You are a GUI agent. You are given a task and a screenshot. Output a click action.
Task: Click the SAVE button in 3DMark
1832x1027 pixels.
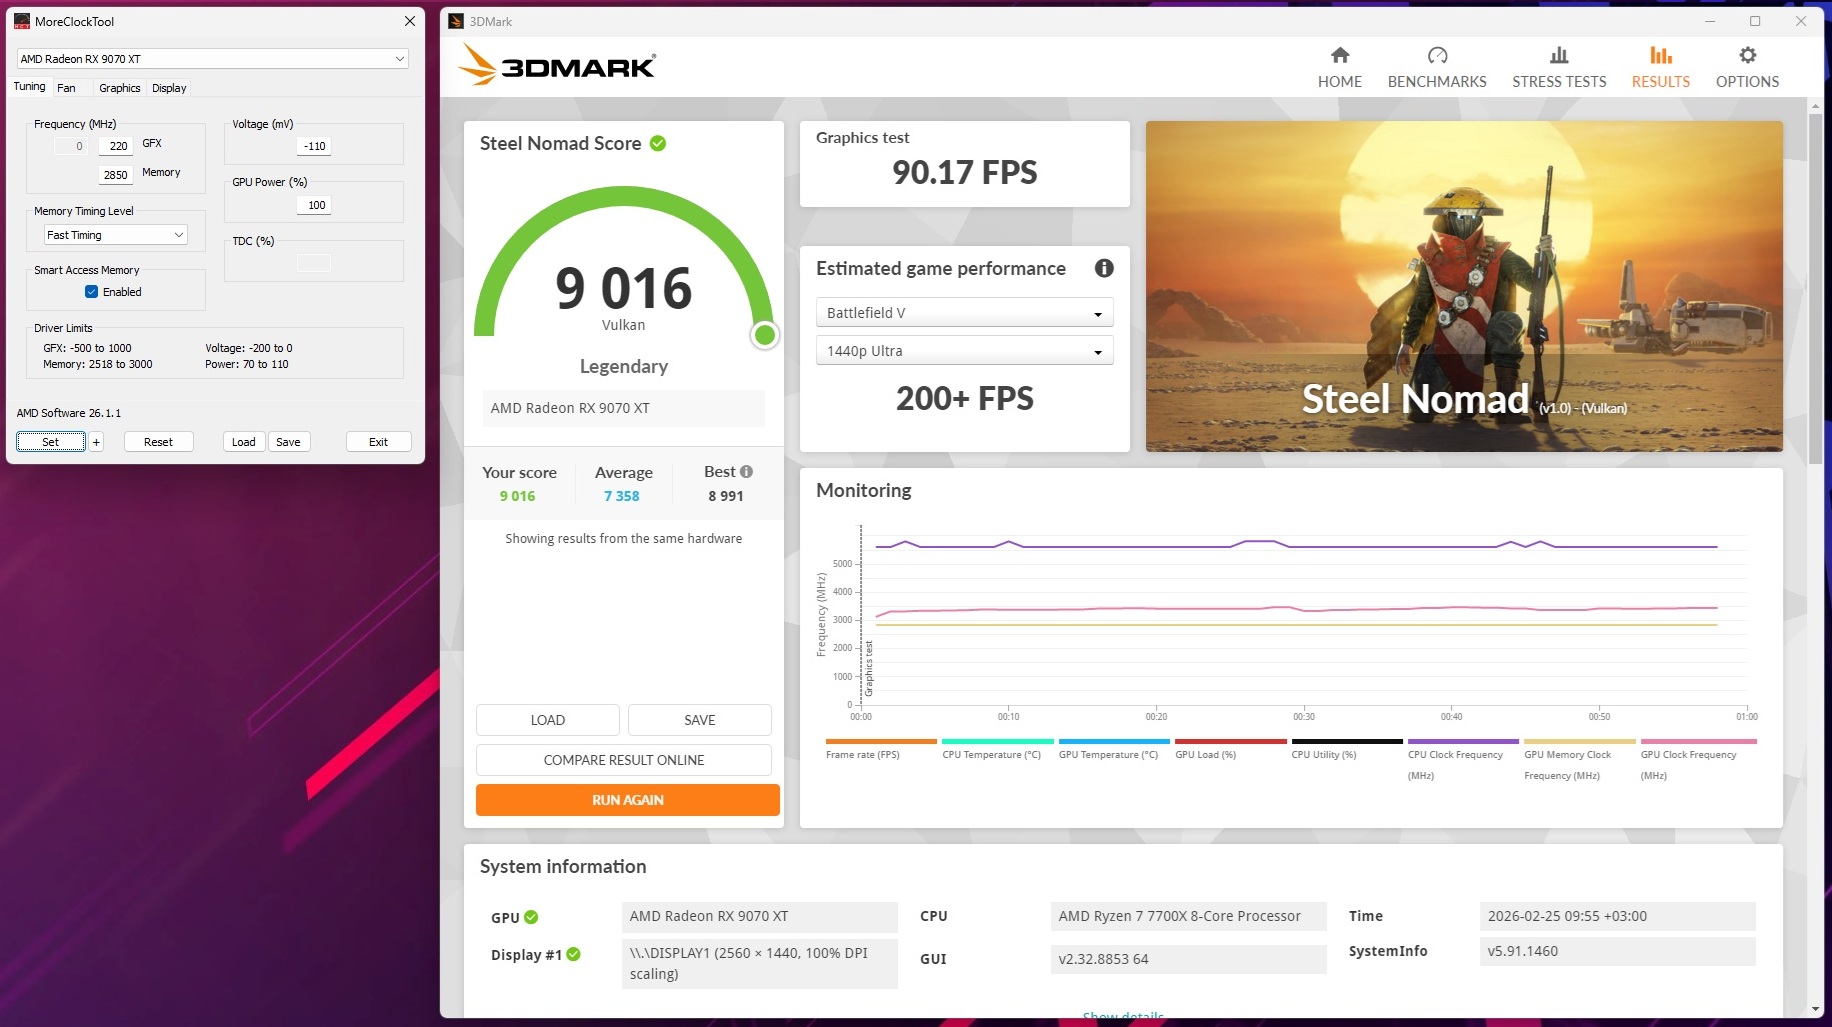(x=700, y=720)
